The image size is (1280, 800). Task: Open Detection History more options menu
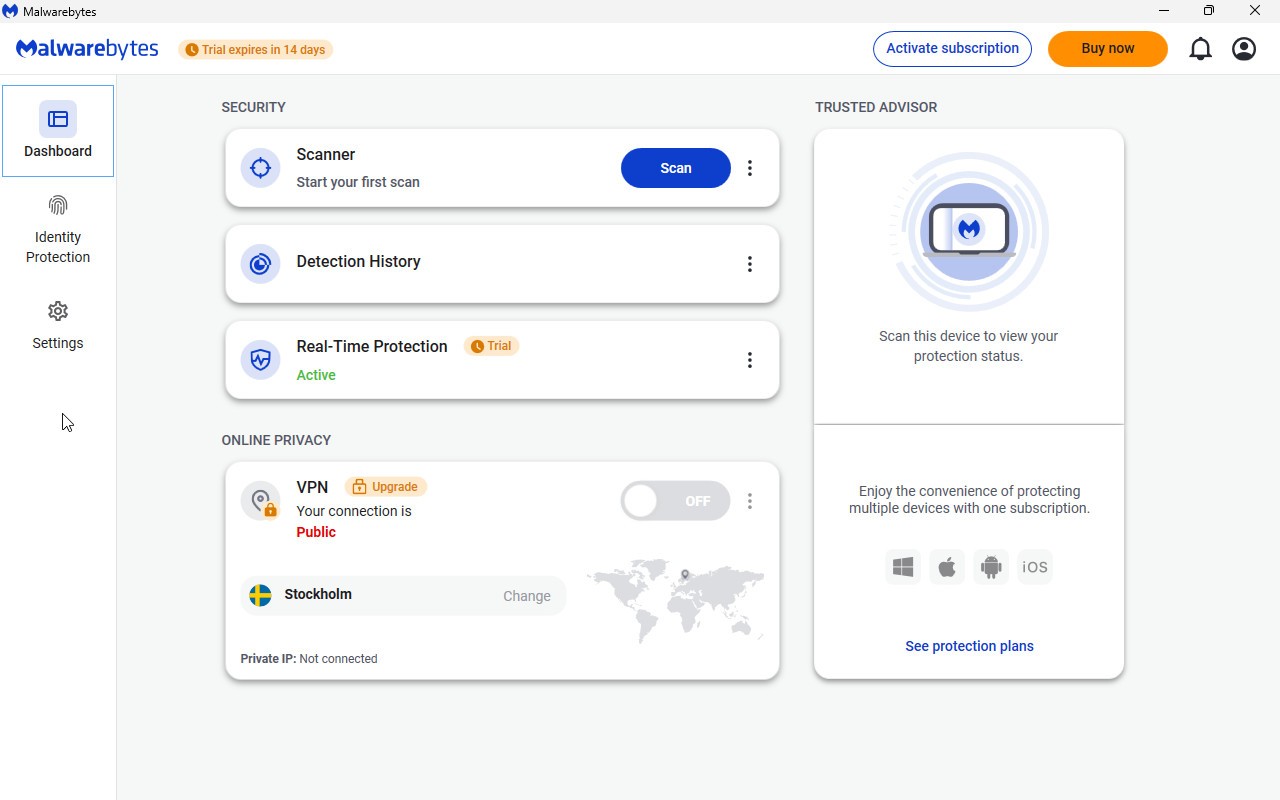pos(750,264)
